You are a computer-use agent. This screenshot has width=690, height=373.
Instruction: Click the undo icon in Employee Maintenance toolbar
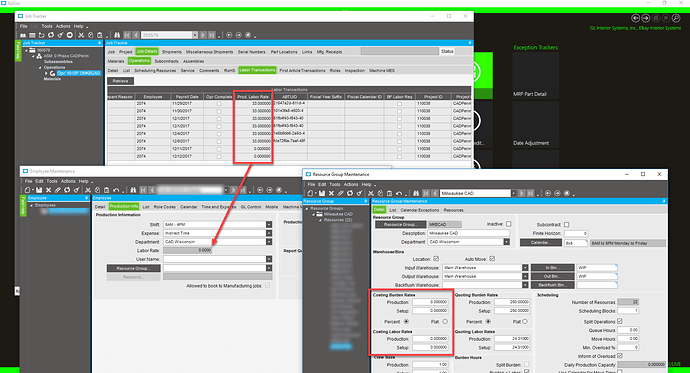click(116, 190)
